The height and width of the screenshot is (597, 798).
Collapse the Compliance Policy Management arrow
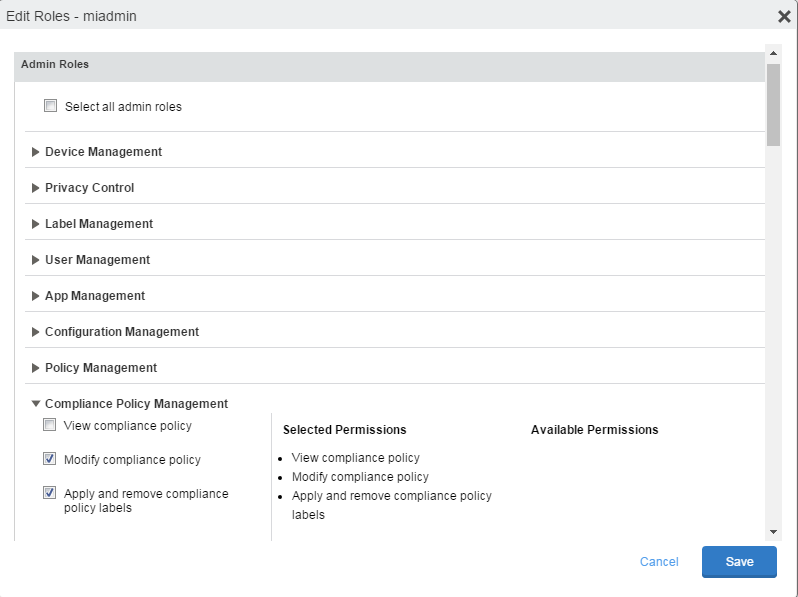coord(36,404)
